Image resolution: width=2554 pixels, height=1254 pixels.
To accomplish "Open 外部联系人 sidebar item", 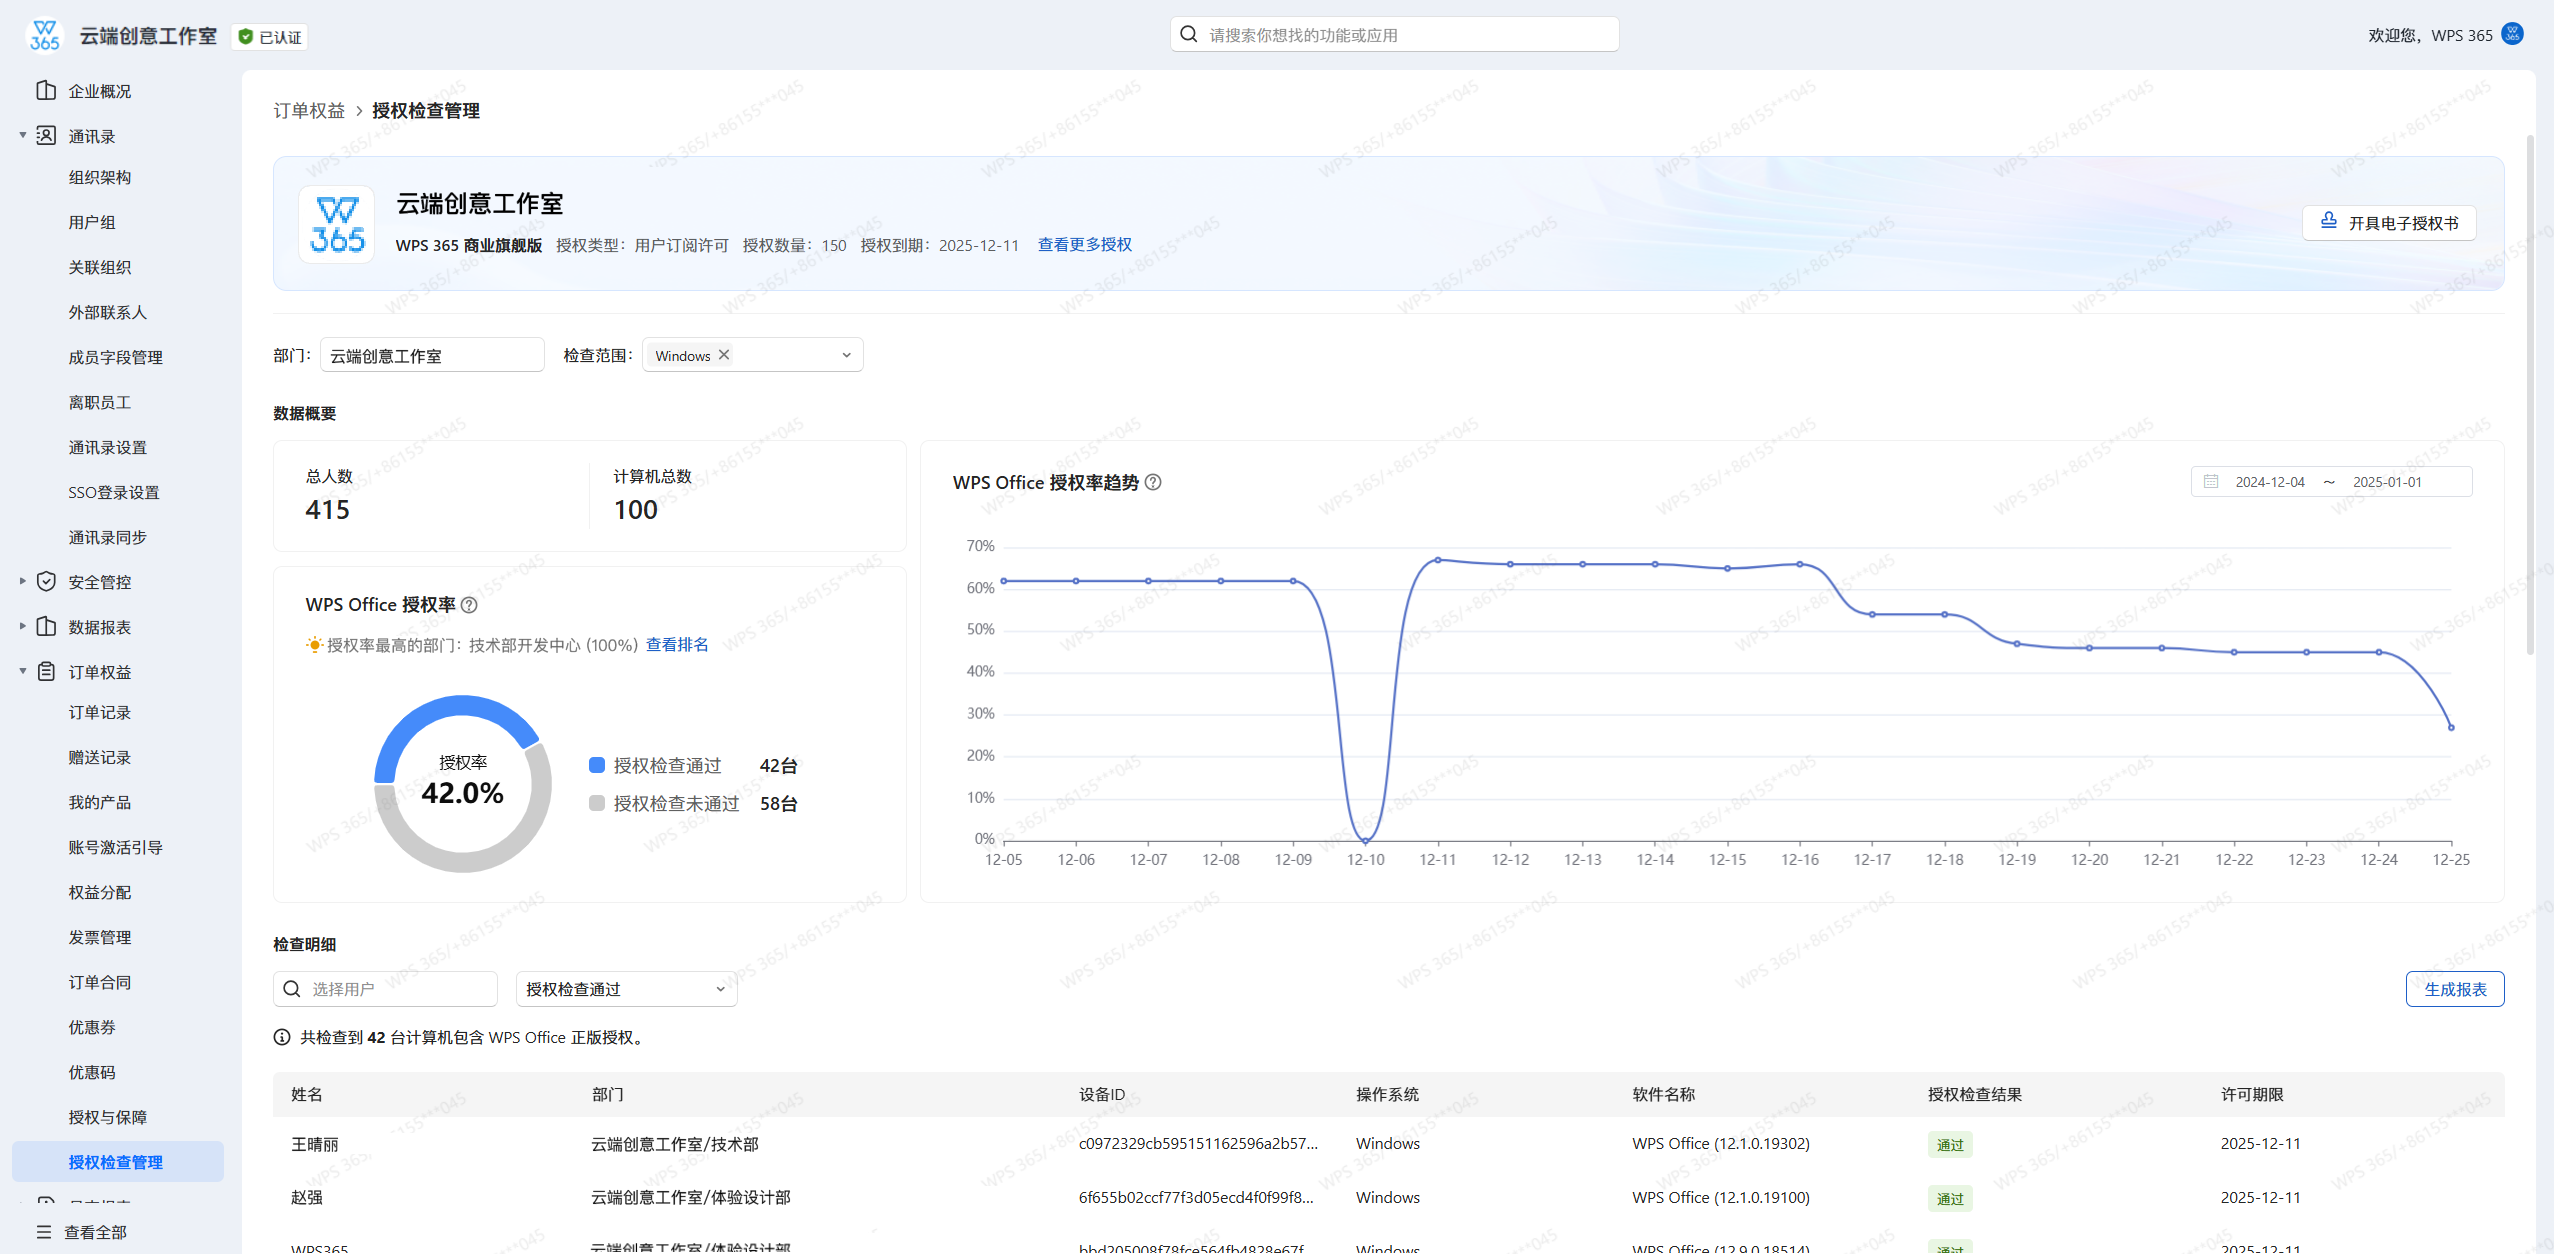I will 107,312.
